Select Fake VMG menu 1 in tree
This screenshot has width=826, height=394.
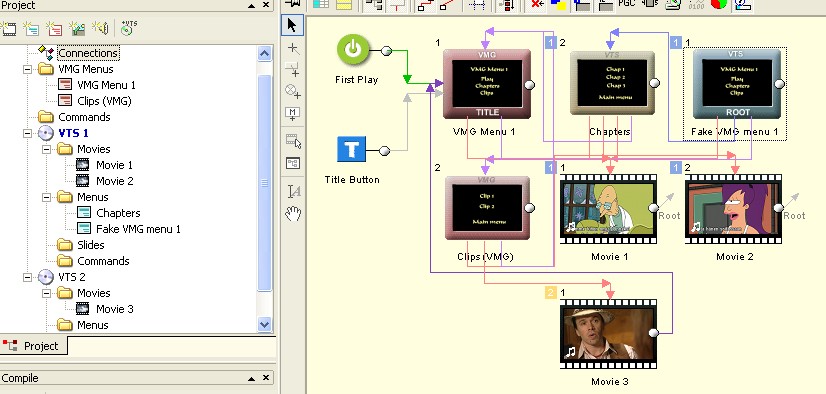tap(138, 229)
